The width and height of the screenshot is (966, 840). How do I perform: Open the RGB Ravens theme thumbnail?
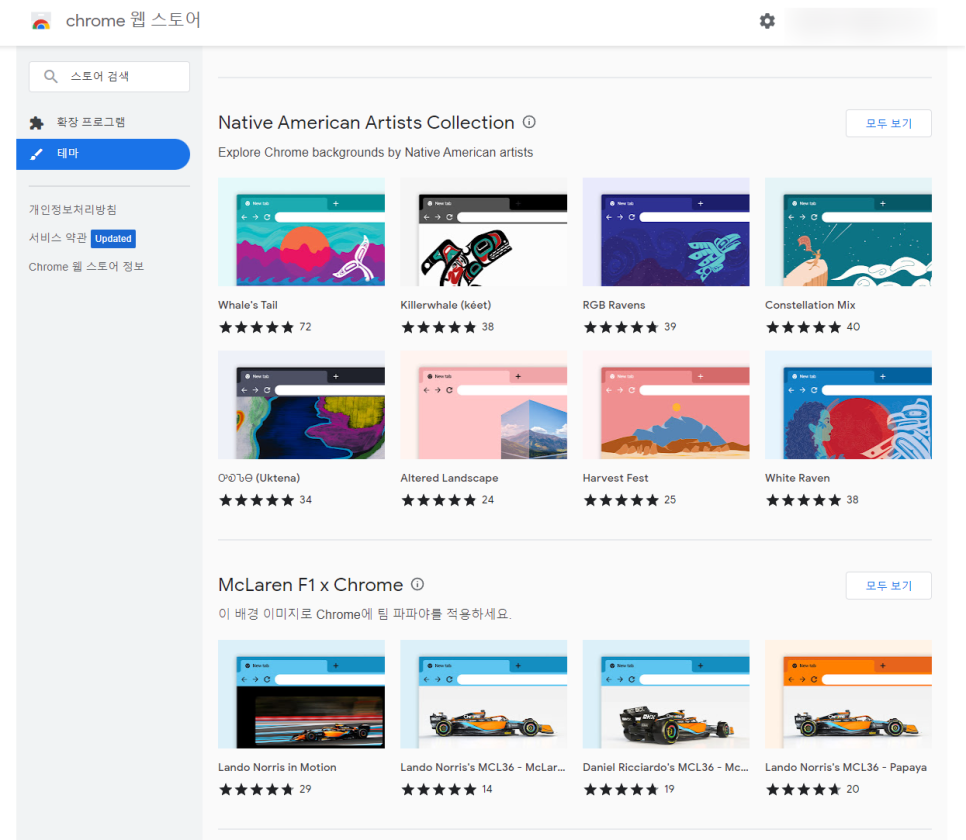(666, 232)
